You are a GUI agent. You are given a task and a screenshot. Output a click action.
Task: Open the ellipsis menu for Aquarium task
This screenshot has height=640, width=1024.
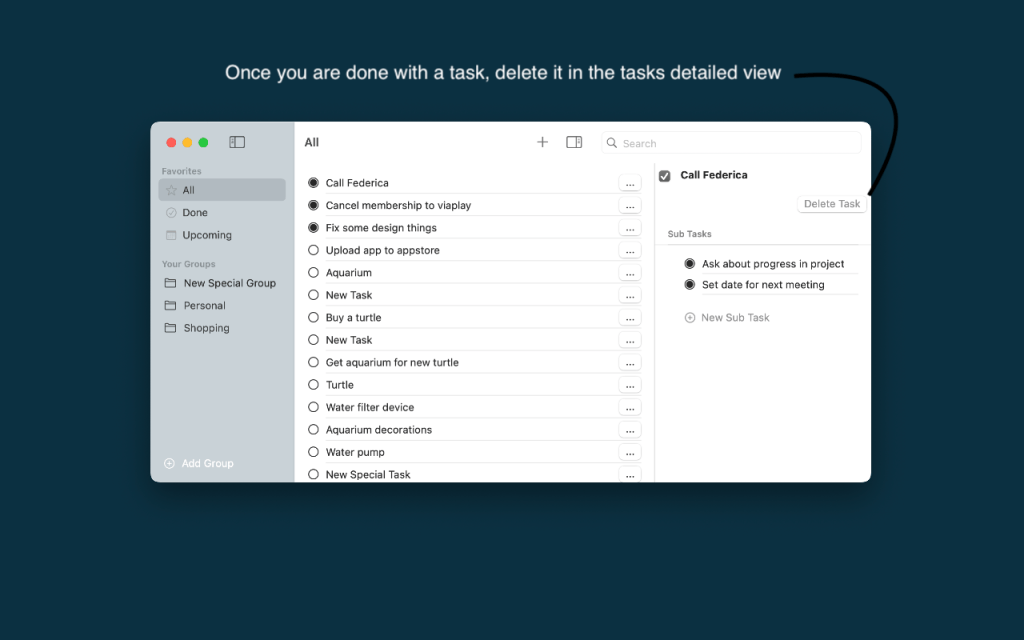(630, 273)
